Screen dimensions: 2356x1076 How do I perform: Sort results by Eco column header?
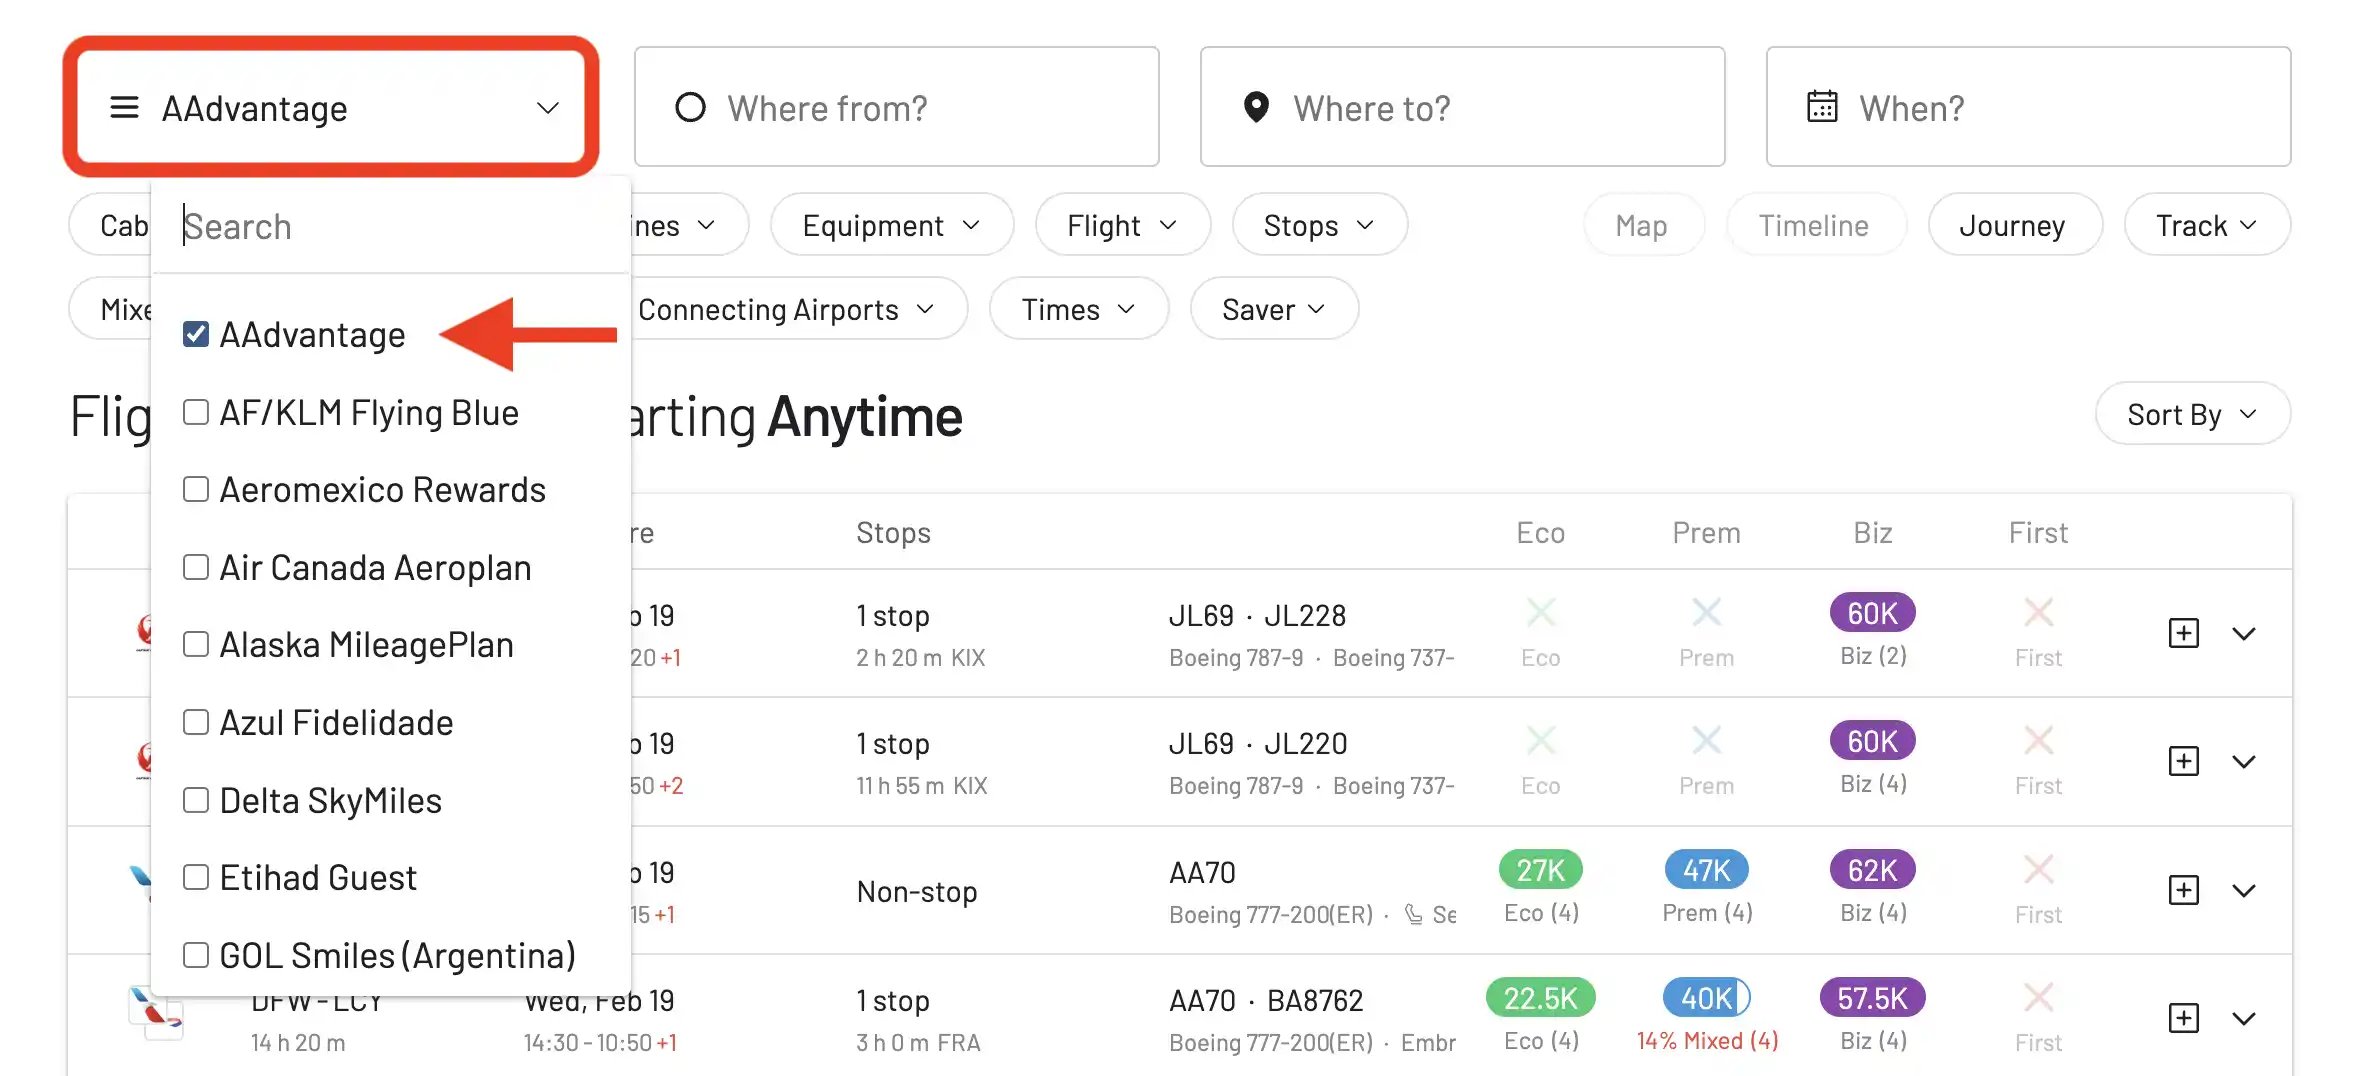(1540, 532)
